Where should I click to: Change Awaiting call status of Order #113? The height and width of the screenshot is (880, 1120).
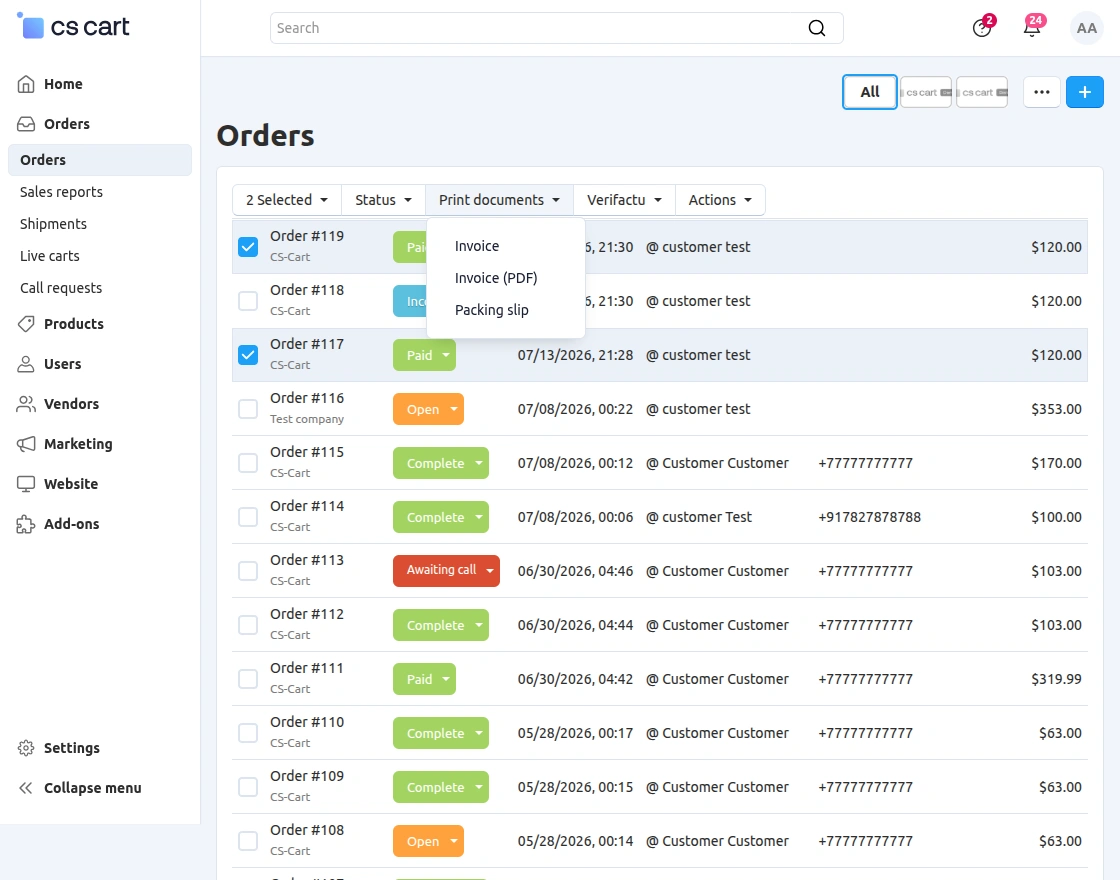tap(446, 571)
